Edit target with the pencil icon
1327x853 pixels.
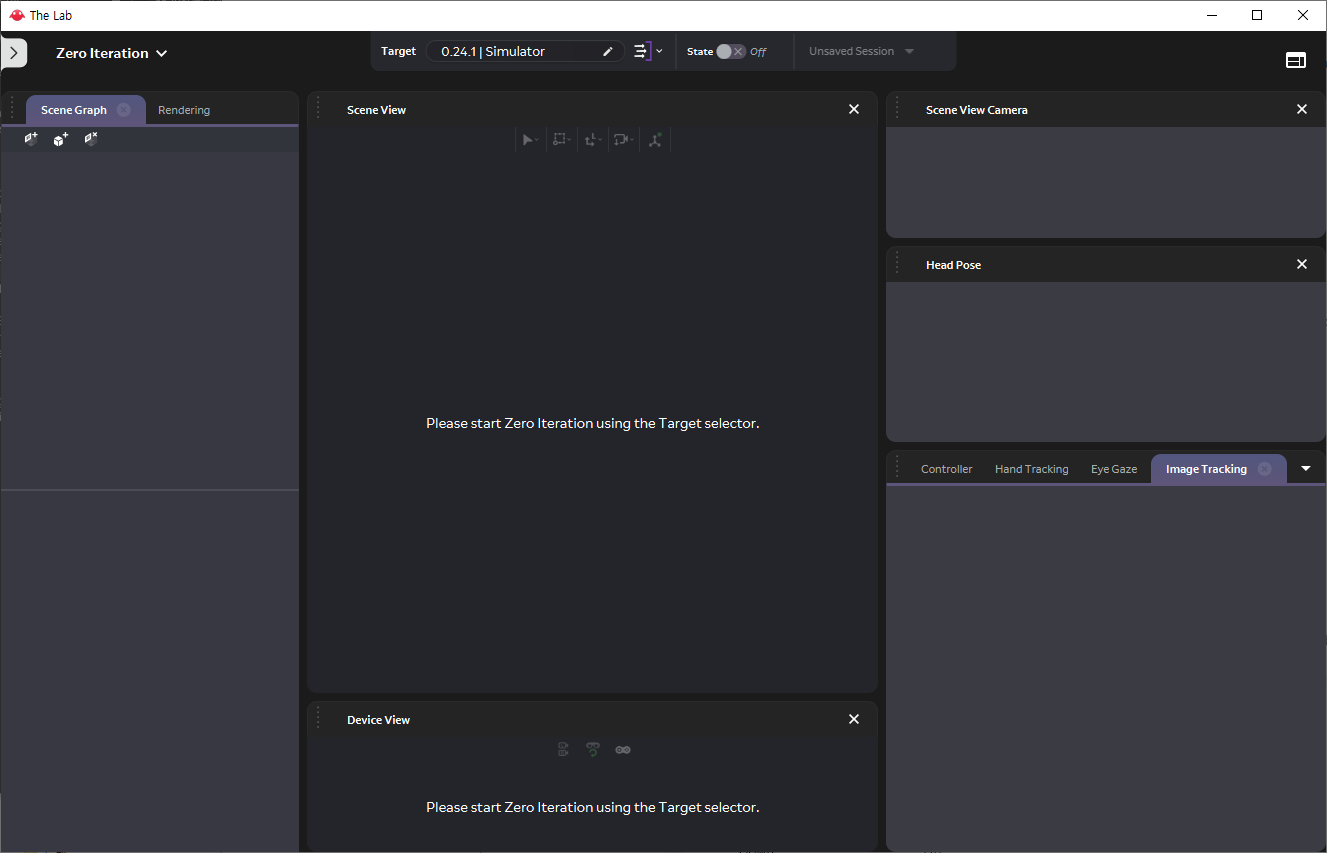608,51
